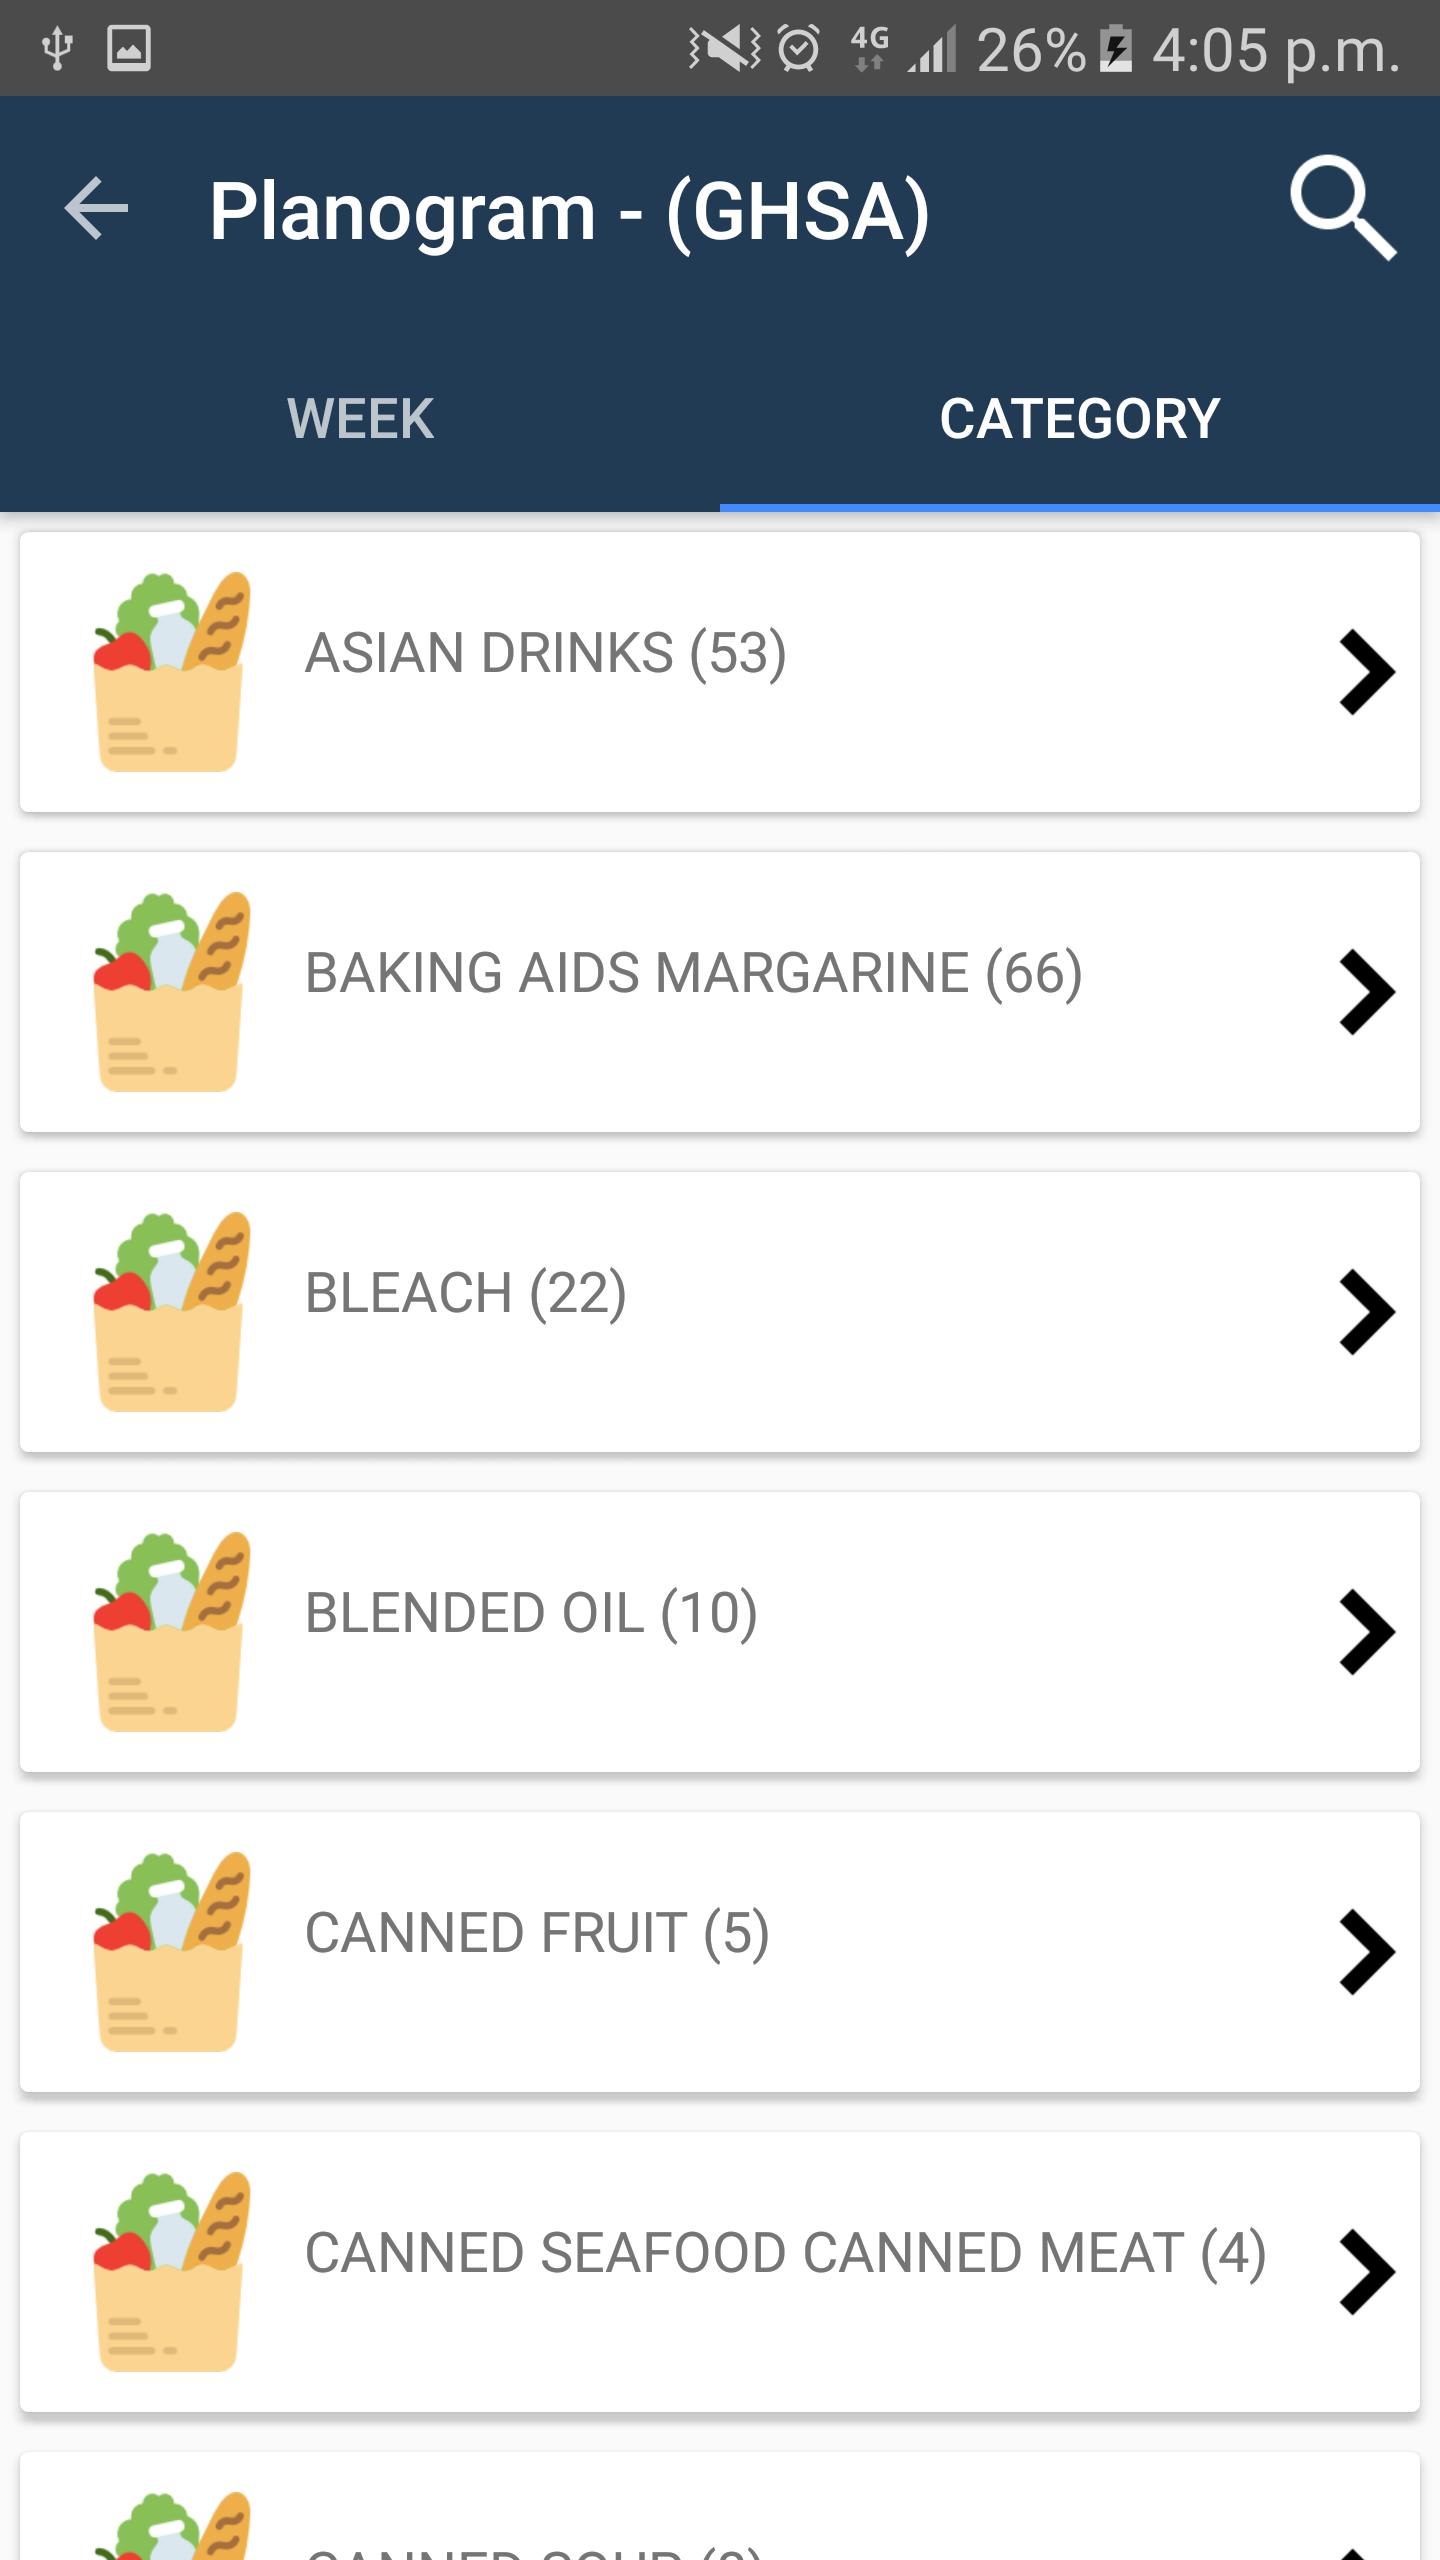This screenshot has width=1440, height=2560.
Task: Expand Blended Oil chevron arrow
Action: pos(1366,1632)
